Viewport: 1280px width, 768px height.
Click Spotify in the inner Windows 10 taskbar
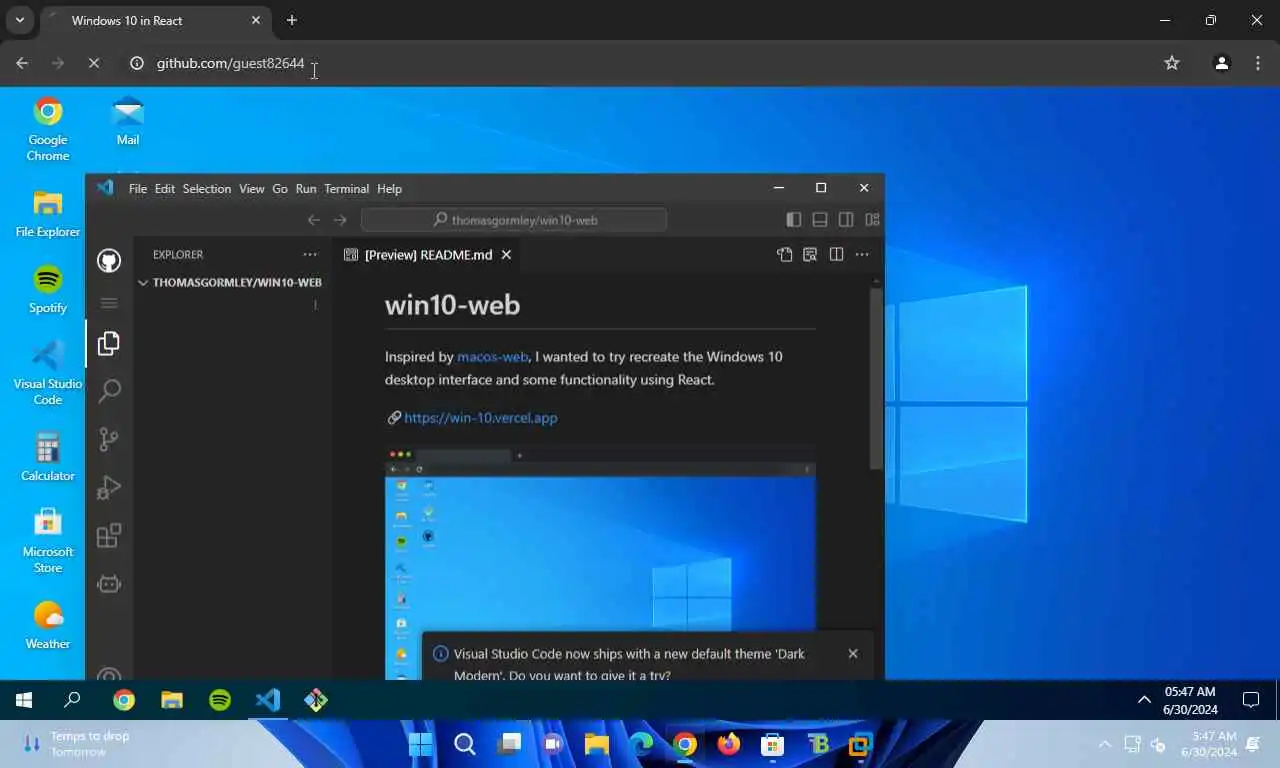pyautogui.click(x=220, y=700)
